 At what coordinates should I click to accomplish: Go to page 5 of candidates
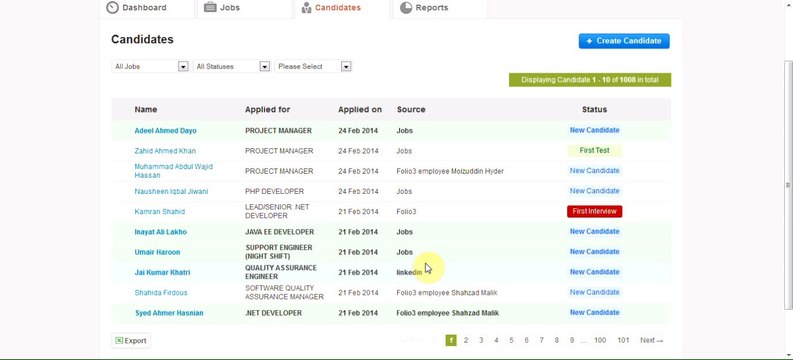coord(511,340)
